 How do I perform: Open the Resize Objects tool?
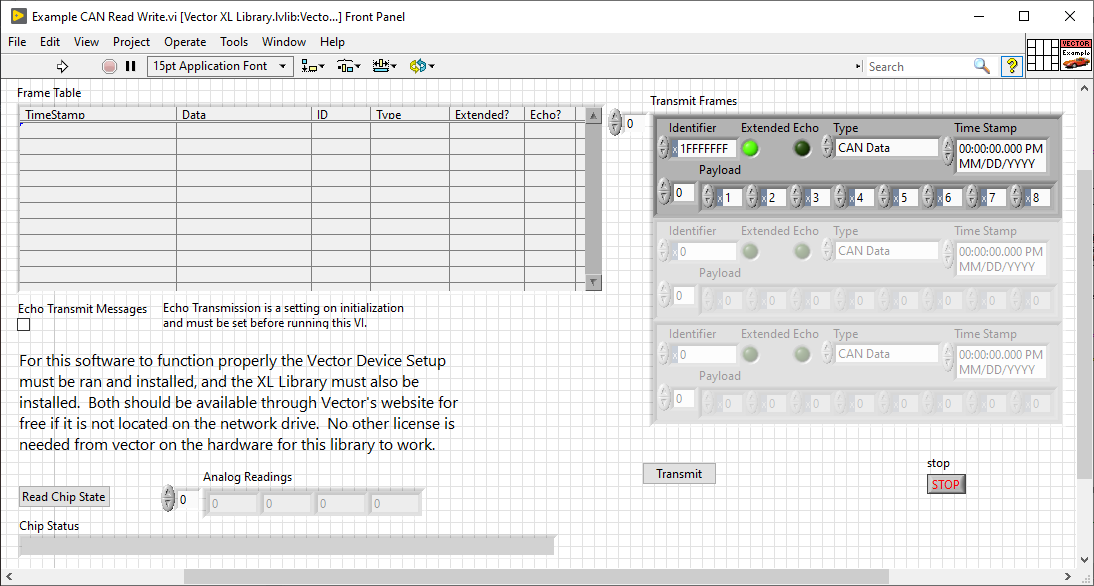click(x=384, y=66)
